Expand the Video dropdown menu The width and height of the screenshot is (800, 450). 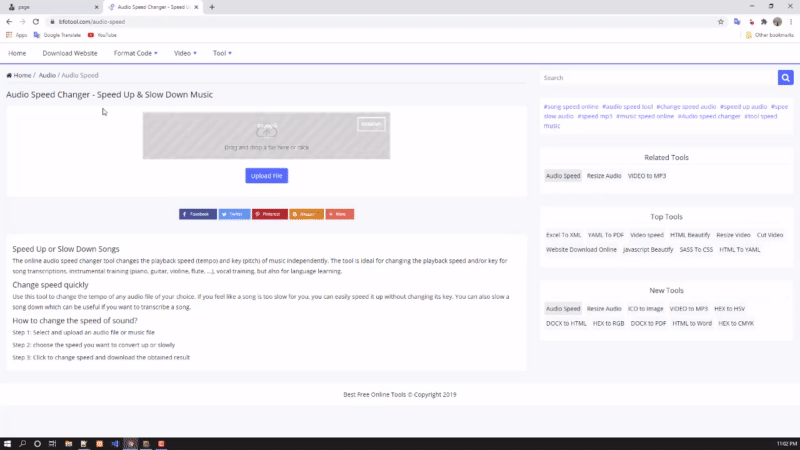tap(185, 53)
